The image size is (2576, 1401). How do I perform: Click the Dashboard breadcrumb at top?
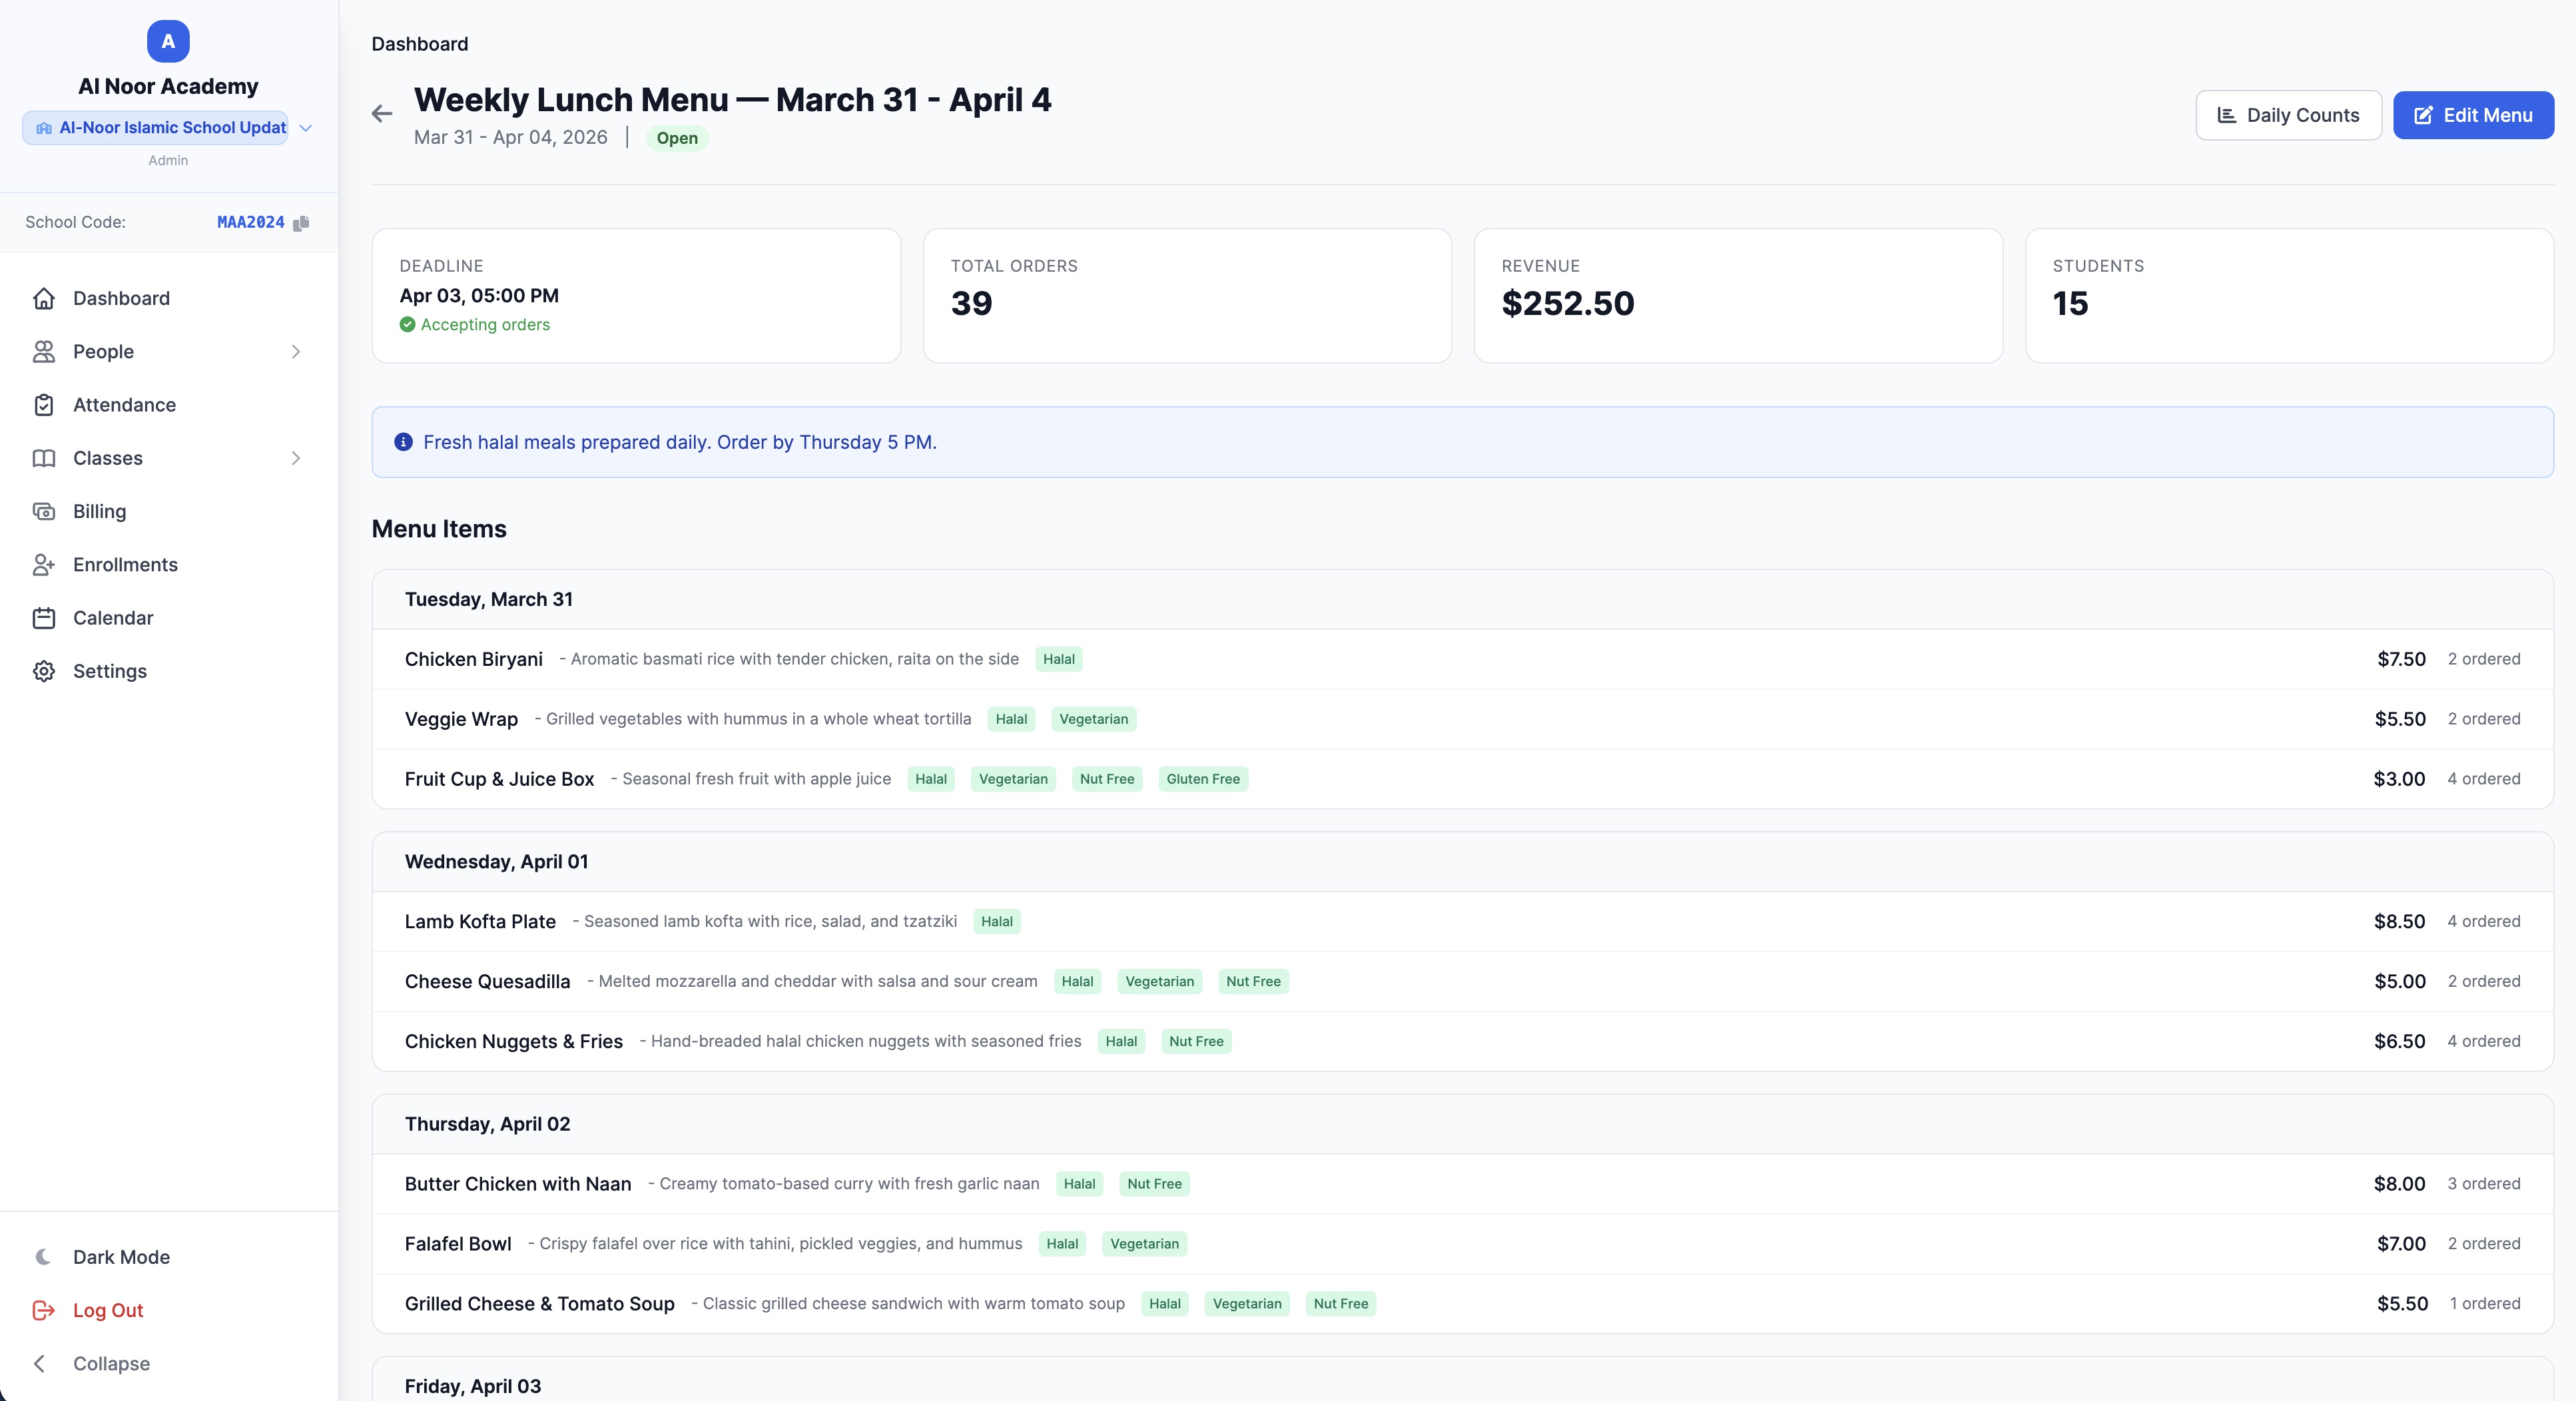coord(419,44)
